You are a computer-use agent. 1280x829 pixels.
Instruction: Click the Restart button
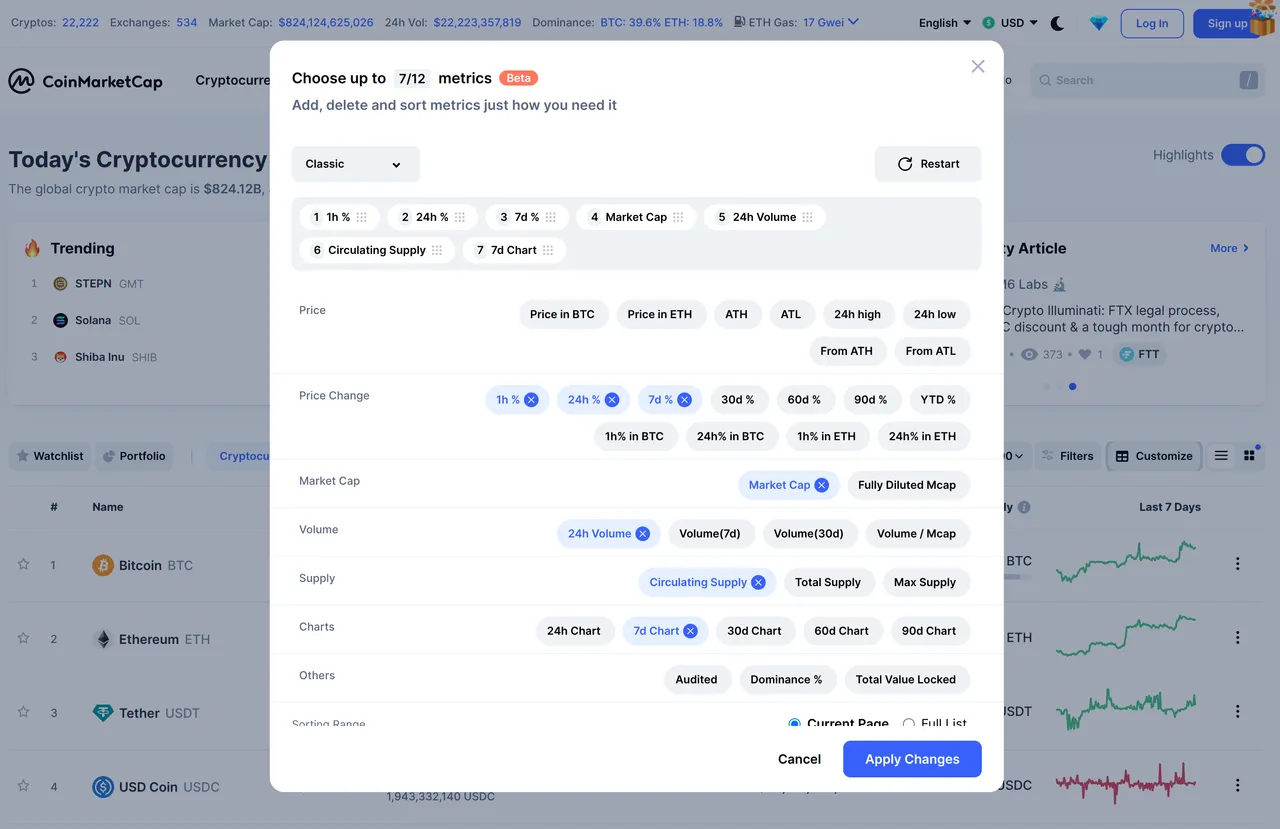coord(928,164)
